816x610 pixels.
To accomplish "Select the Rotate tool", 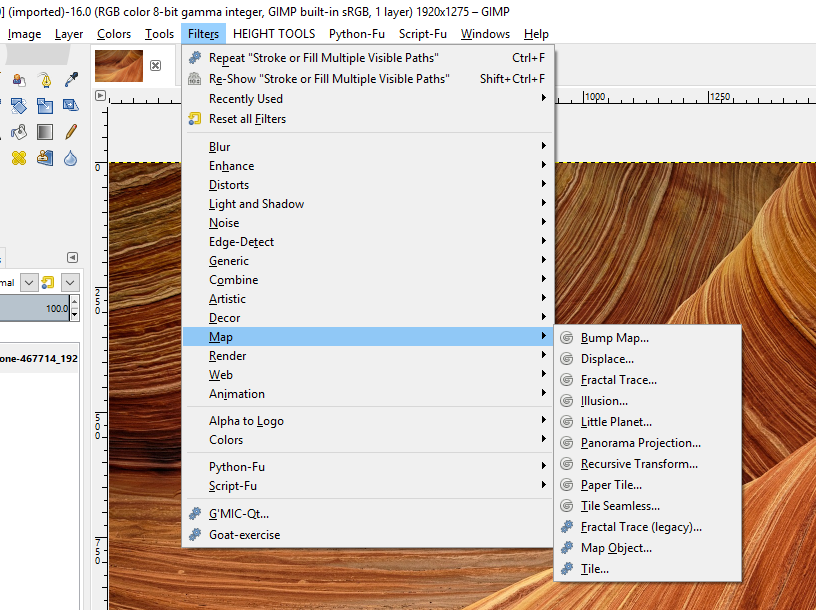I will pyautogui.click(x=19, y=106).
